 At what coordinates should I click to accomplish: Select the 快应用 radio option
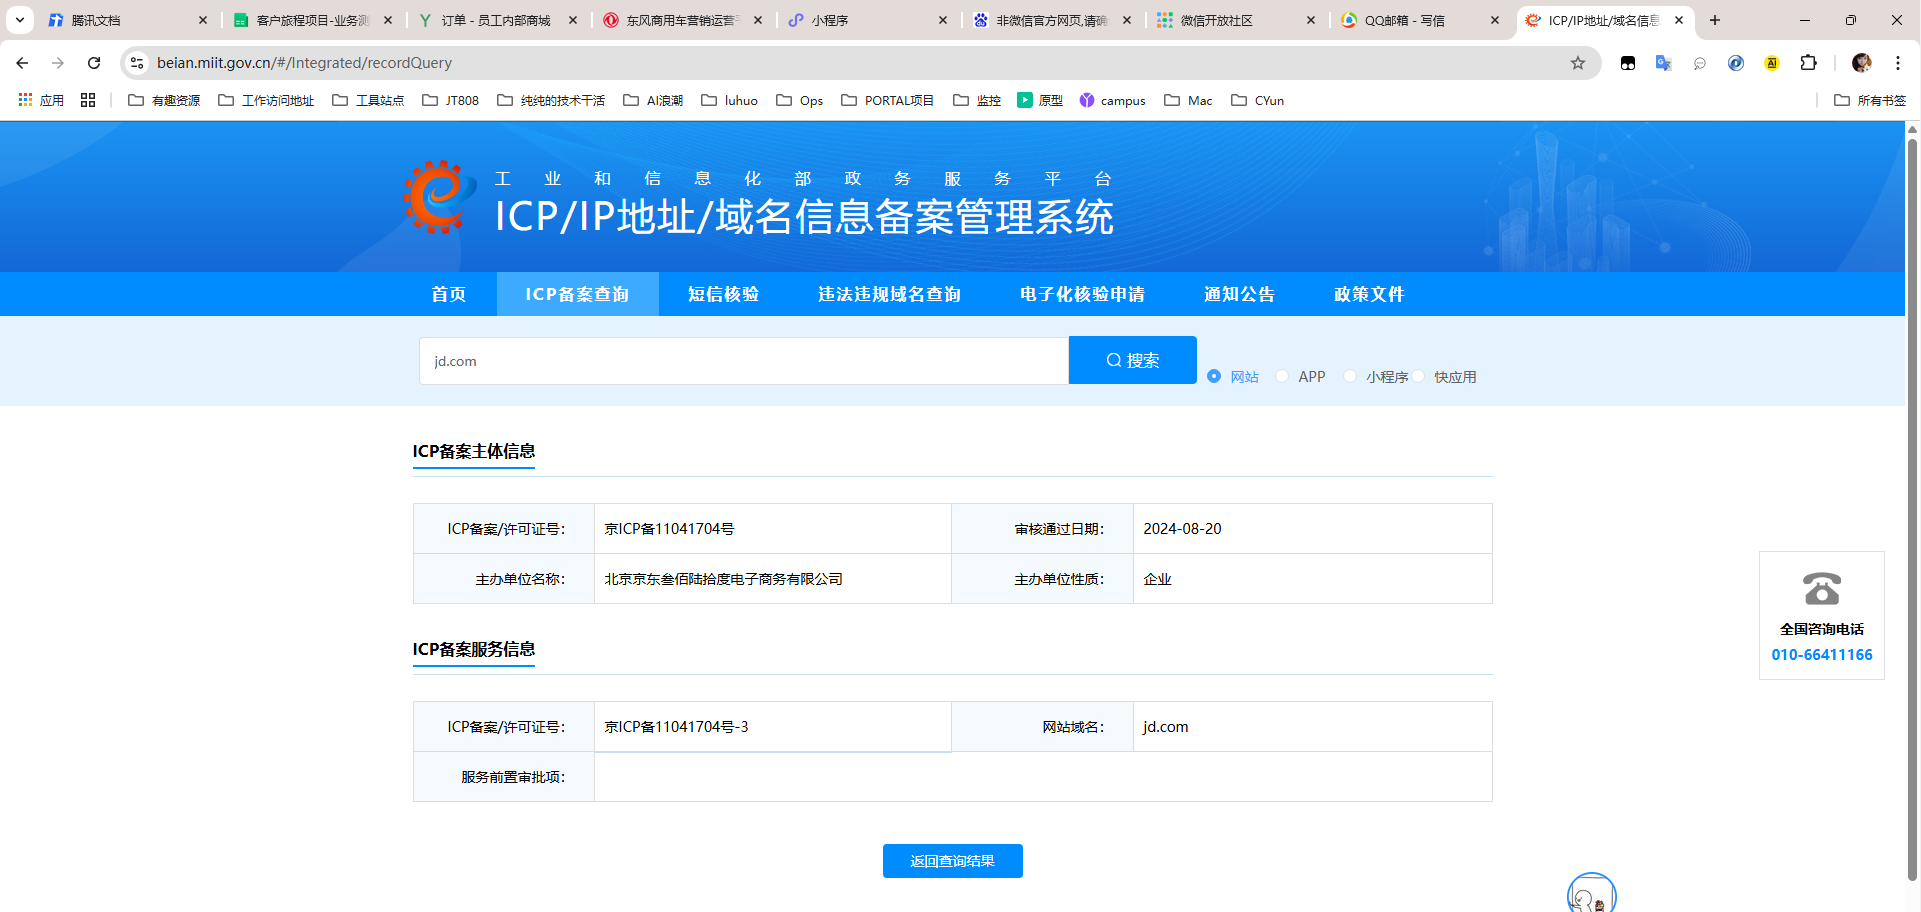click(x=1418, y=376)
